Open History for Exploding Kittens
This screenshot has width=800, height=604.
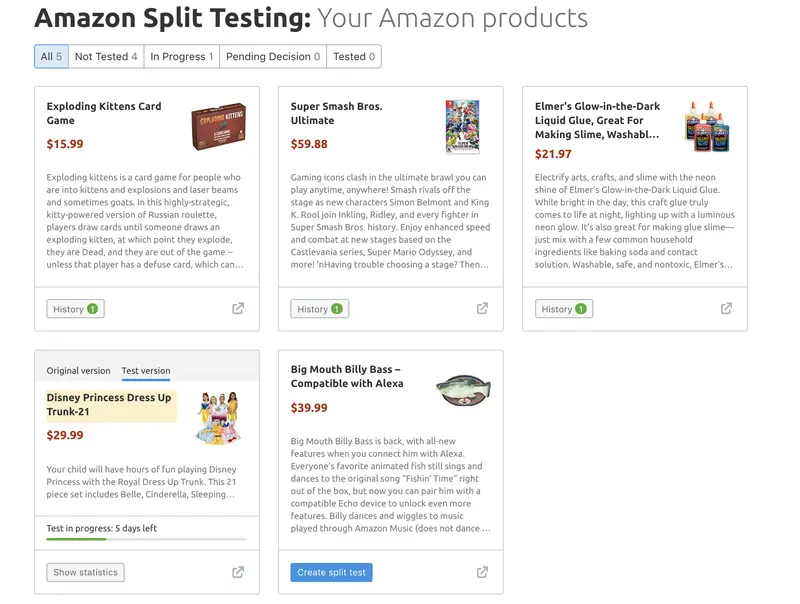tap(75, 309)
